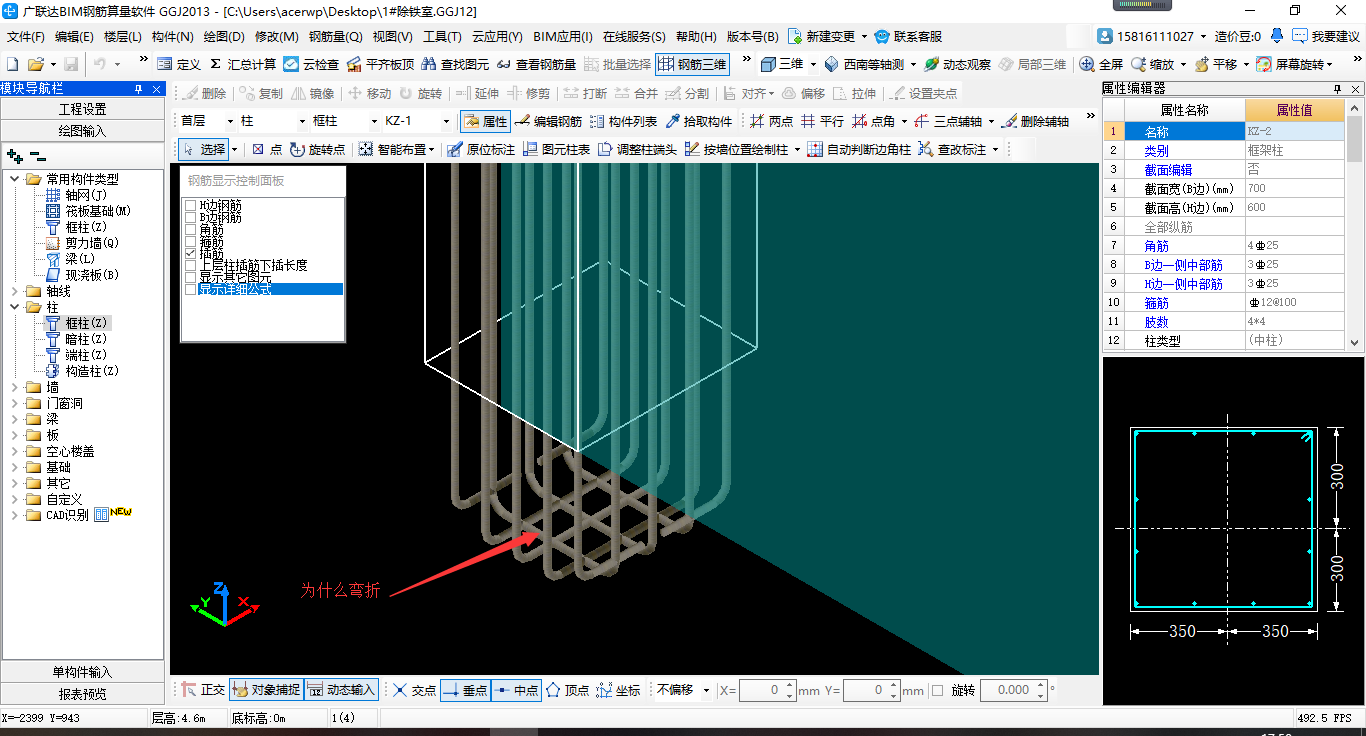Enable 显示详细公式 checkbox
1366x736 pixels.
pos(191,290)
